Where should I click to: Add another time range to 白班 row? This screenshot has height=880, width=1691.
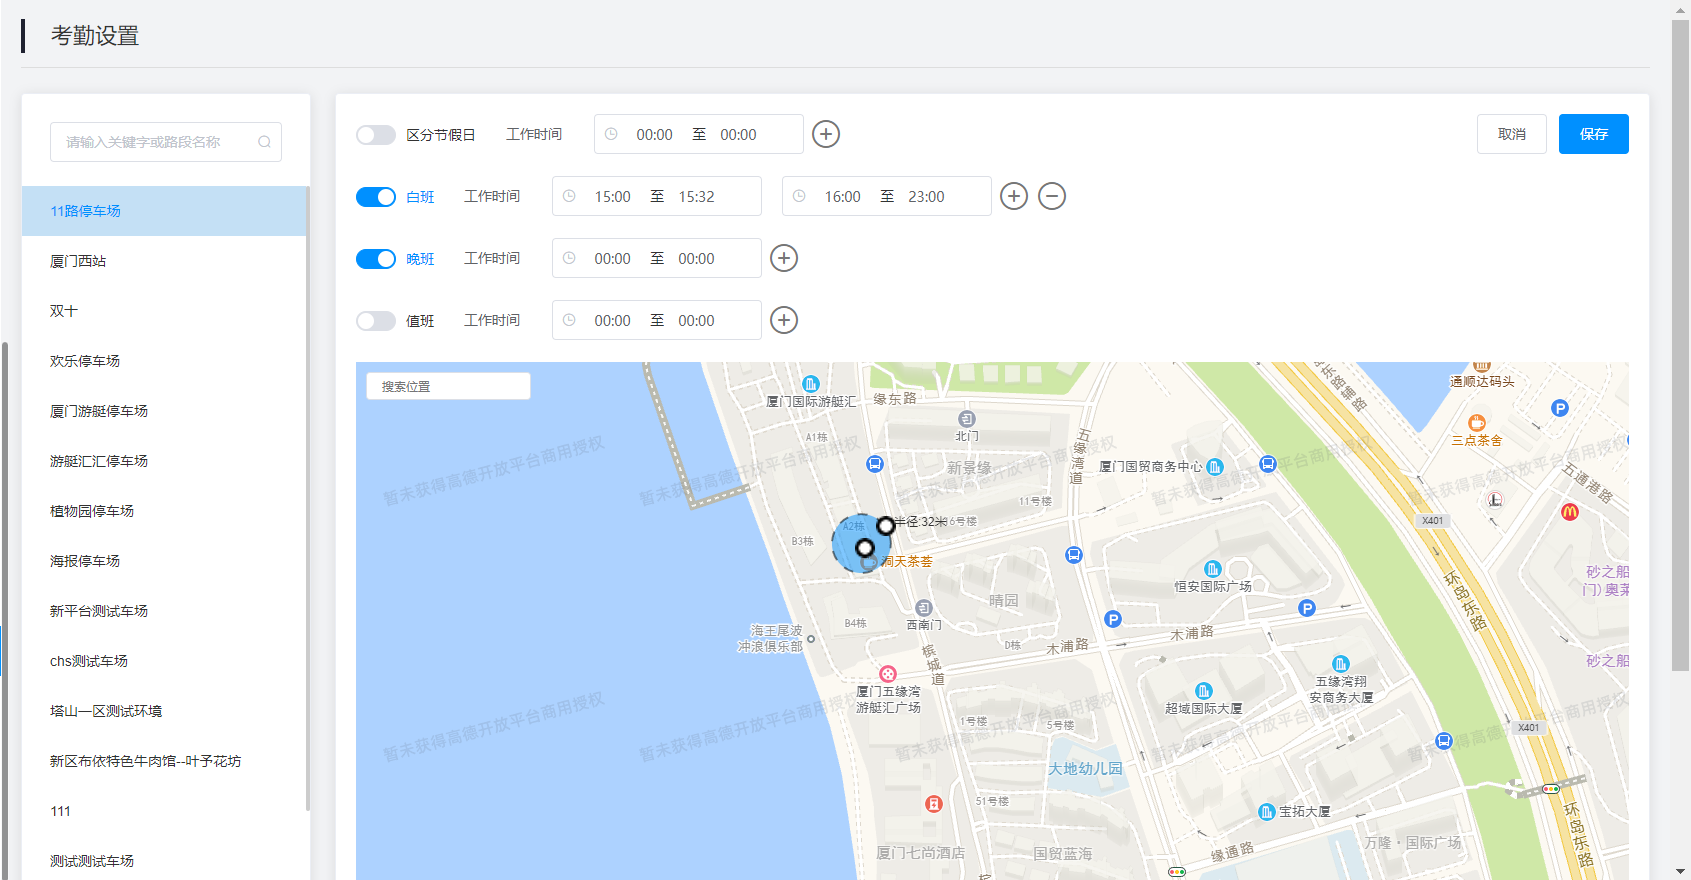click(x=1013, y=196)
